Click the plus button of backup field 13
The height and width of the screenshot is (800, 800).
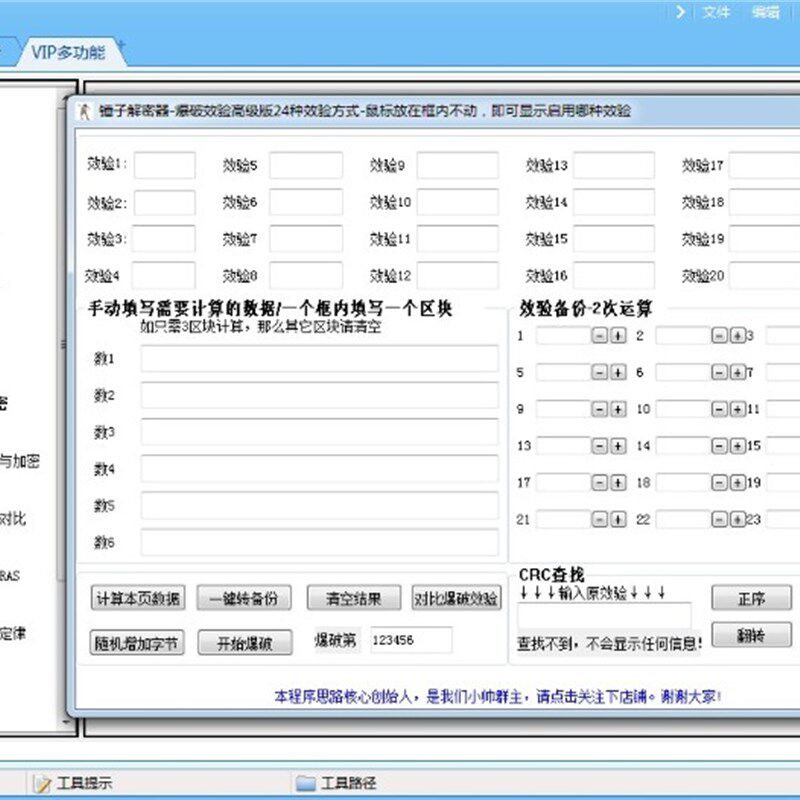click(x=618, y=446)
